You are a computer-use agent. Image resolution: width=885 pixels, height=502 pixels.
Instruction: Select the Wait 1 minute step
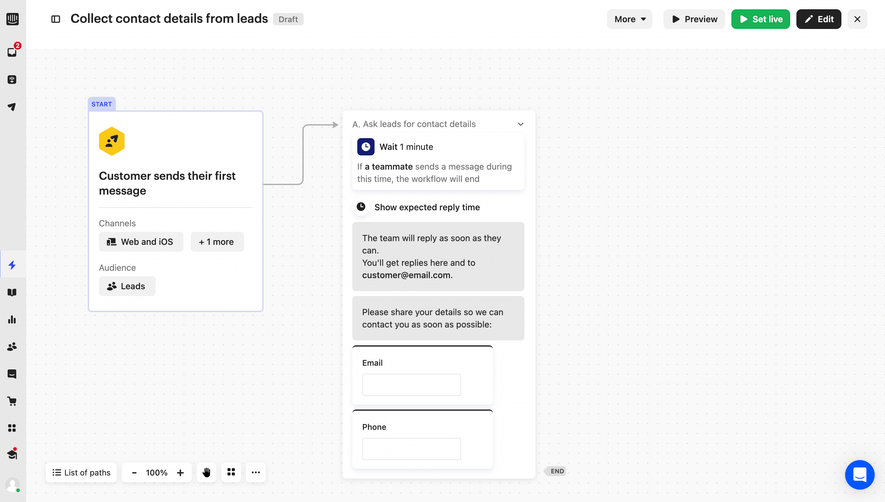[x=438, y=161]
